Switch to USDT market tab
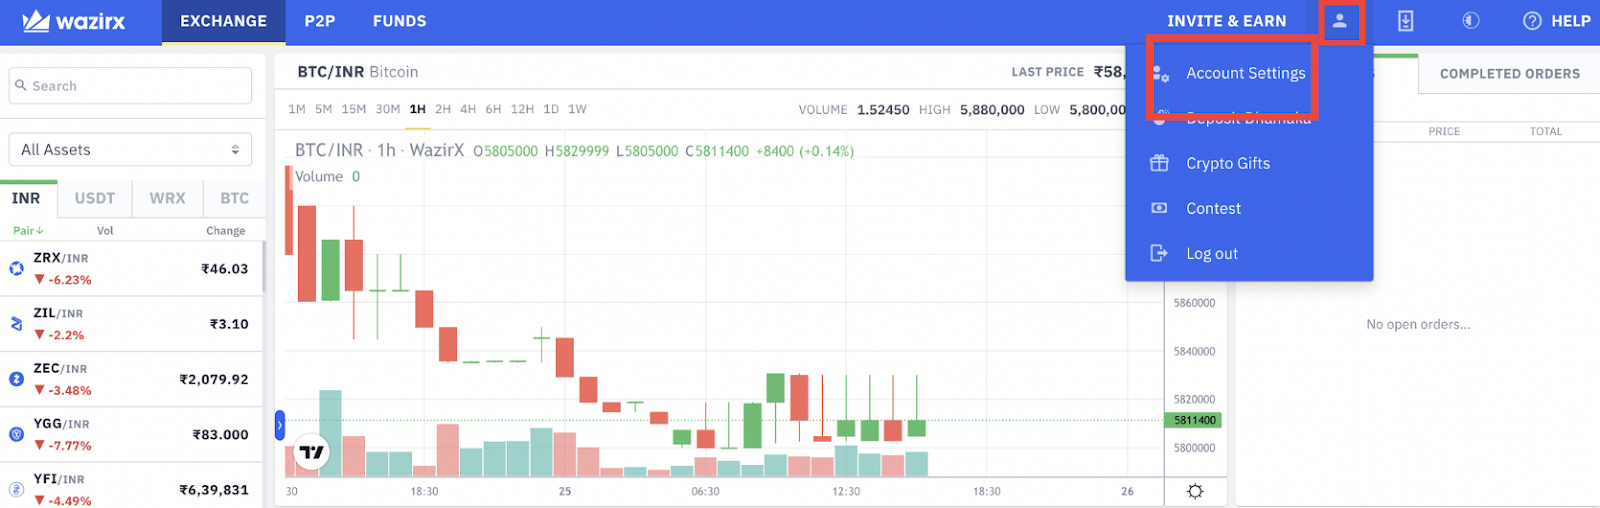 95,198
